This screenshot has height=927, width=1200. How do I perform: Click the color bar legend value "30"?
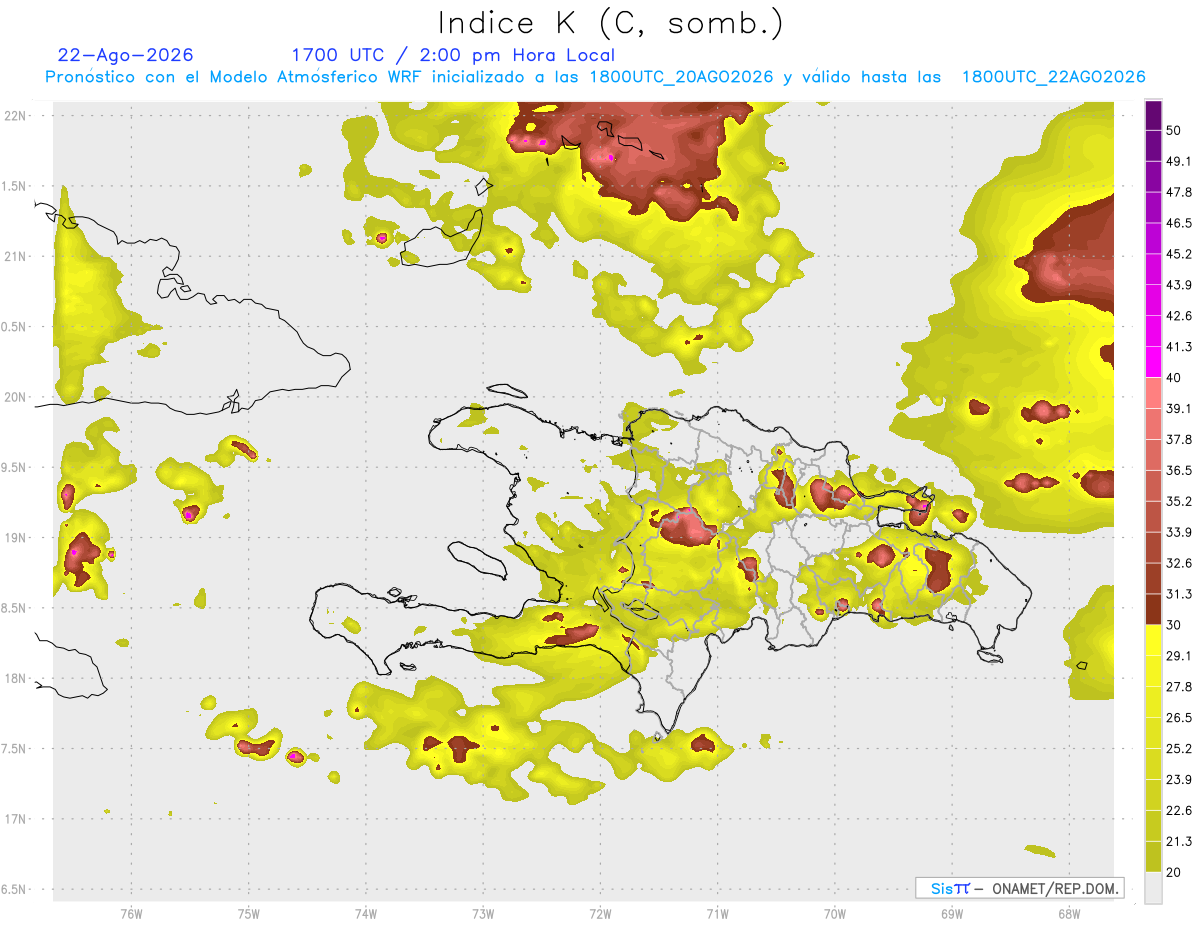(x=1174, y=625)
